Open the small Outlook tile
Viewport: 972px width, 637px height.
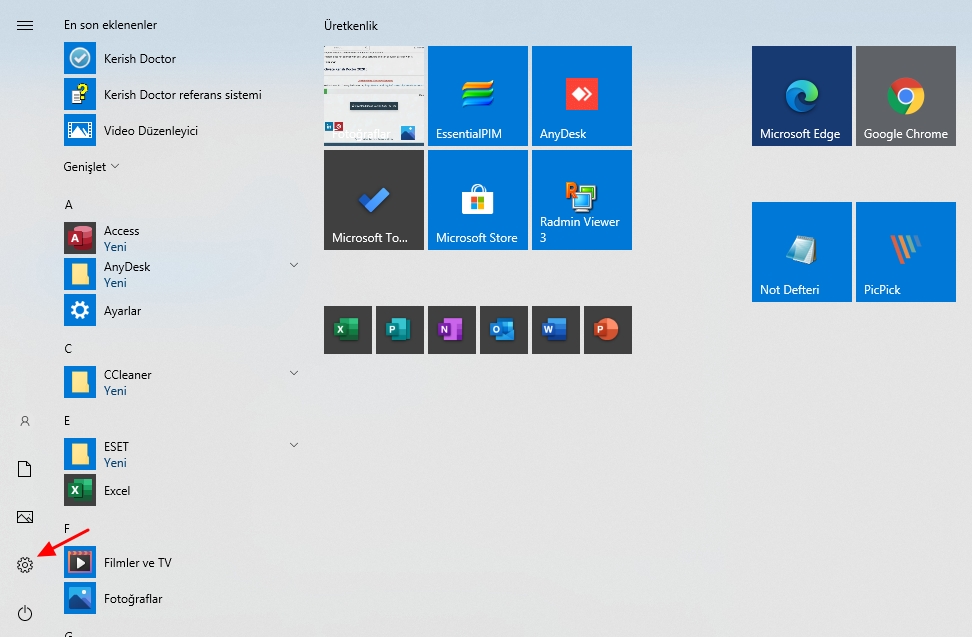(504, 330)
